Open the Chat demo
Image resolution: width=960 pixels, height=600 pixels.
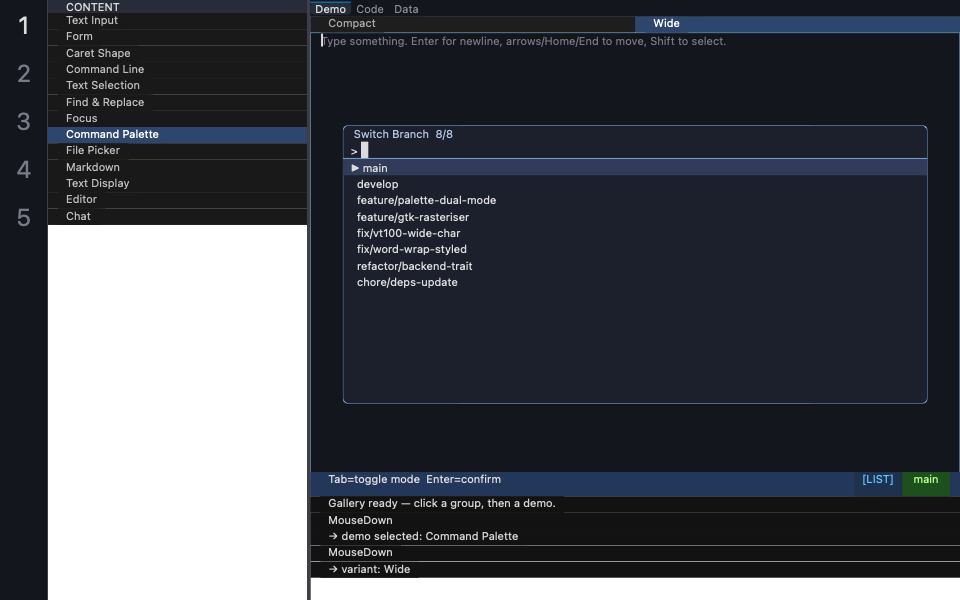click(x=178, y=216)
